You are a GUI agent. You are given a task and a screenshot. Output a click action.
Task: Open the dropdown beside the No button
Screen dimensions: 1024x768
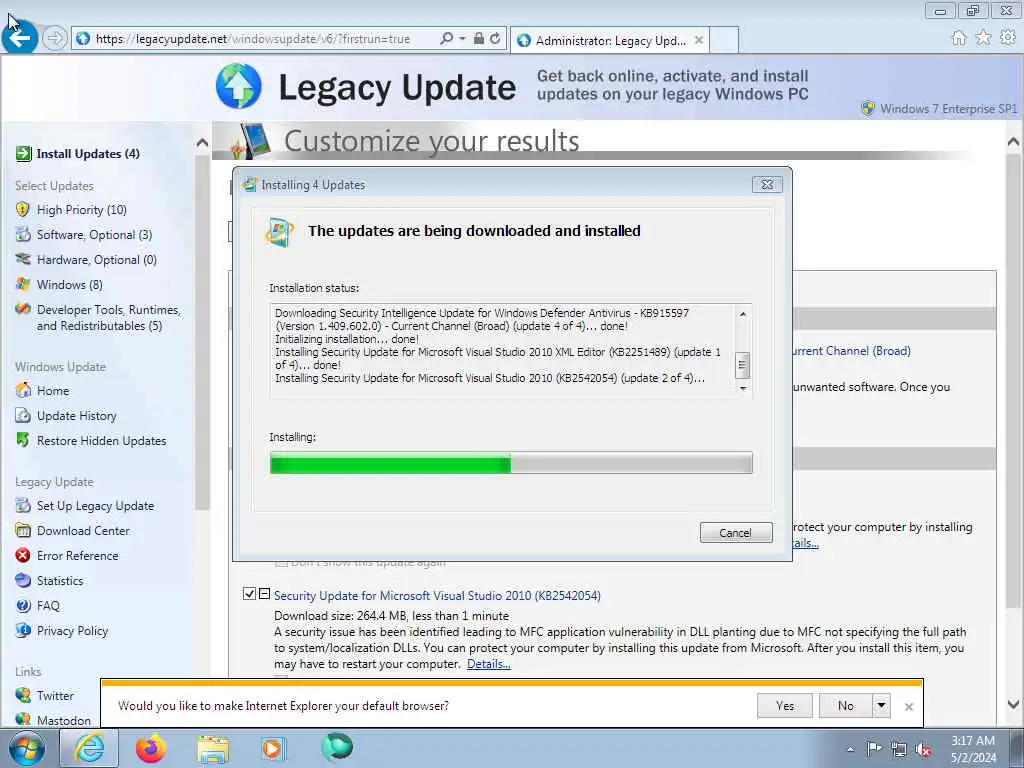click(x=881, y=705)
